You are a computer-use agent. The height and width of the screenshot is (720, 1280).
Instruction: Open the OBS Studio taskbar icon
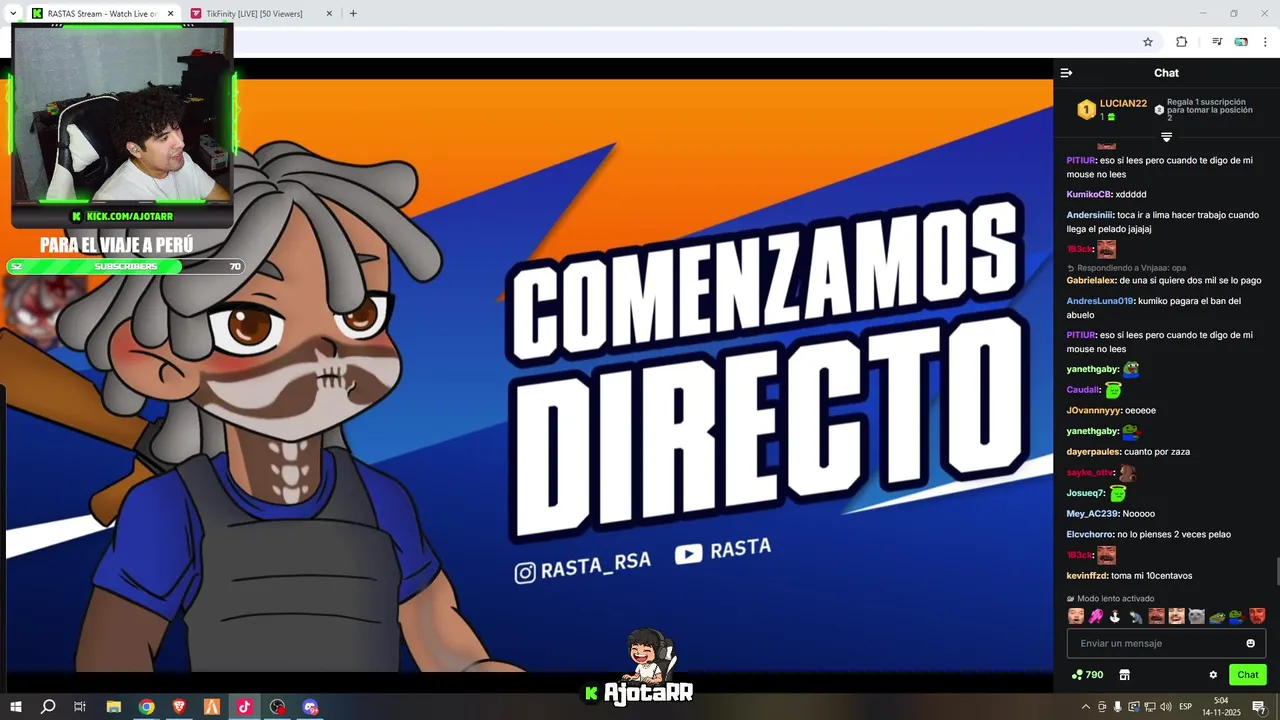(277, 707)
